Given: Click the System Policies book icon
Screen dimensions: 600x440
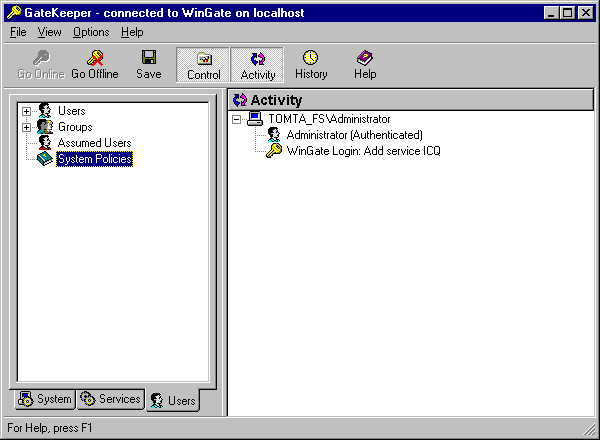Looking at the screenshot, I should pyautogui.click(x=45, y=159).
